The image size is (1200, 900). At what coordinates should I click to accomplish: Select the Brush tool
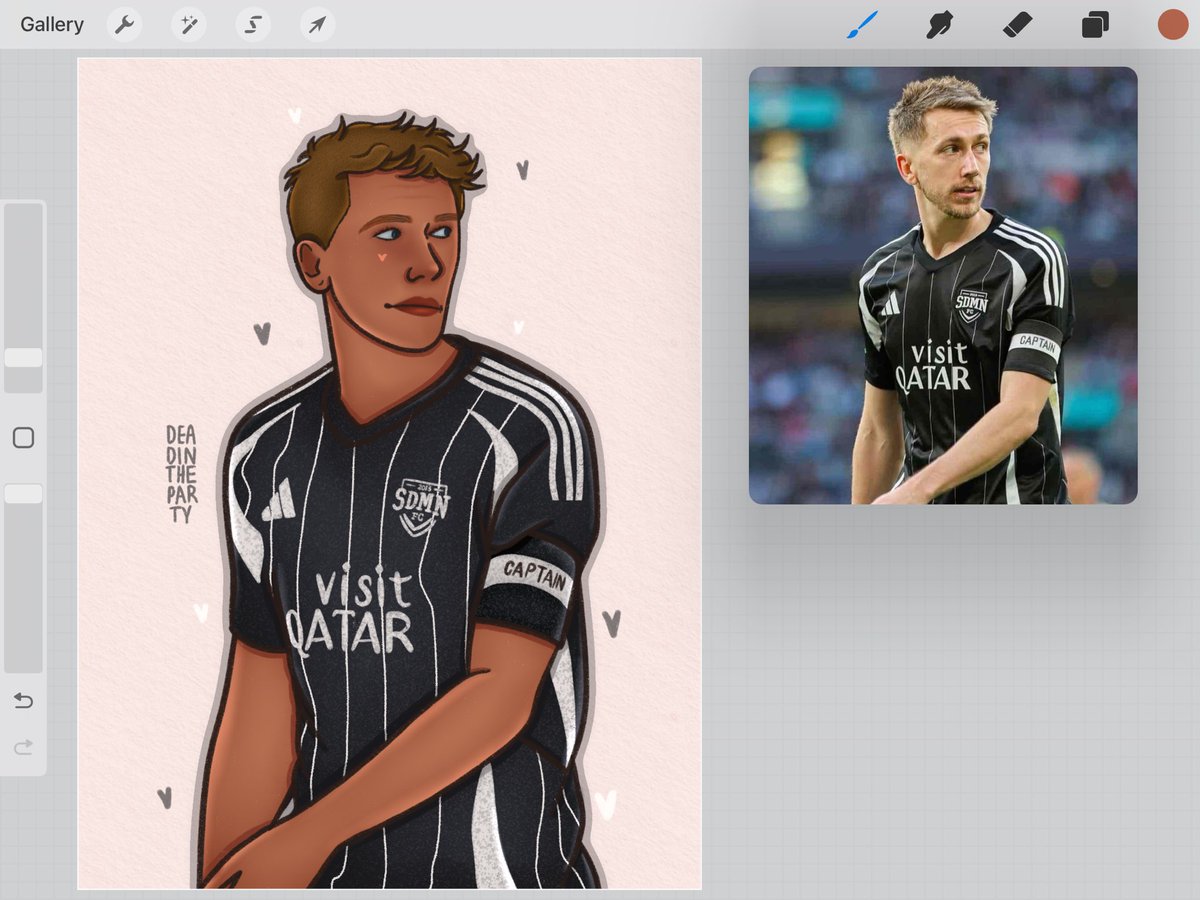(x=862, y=25)
